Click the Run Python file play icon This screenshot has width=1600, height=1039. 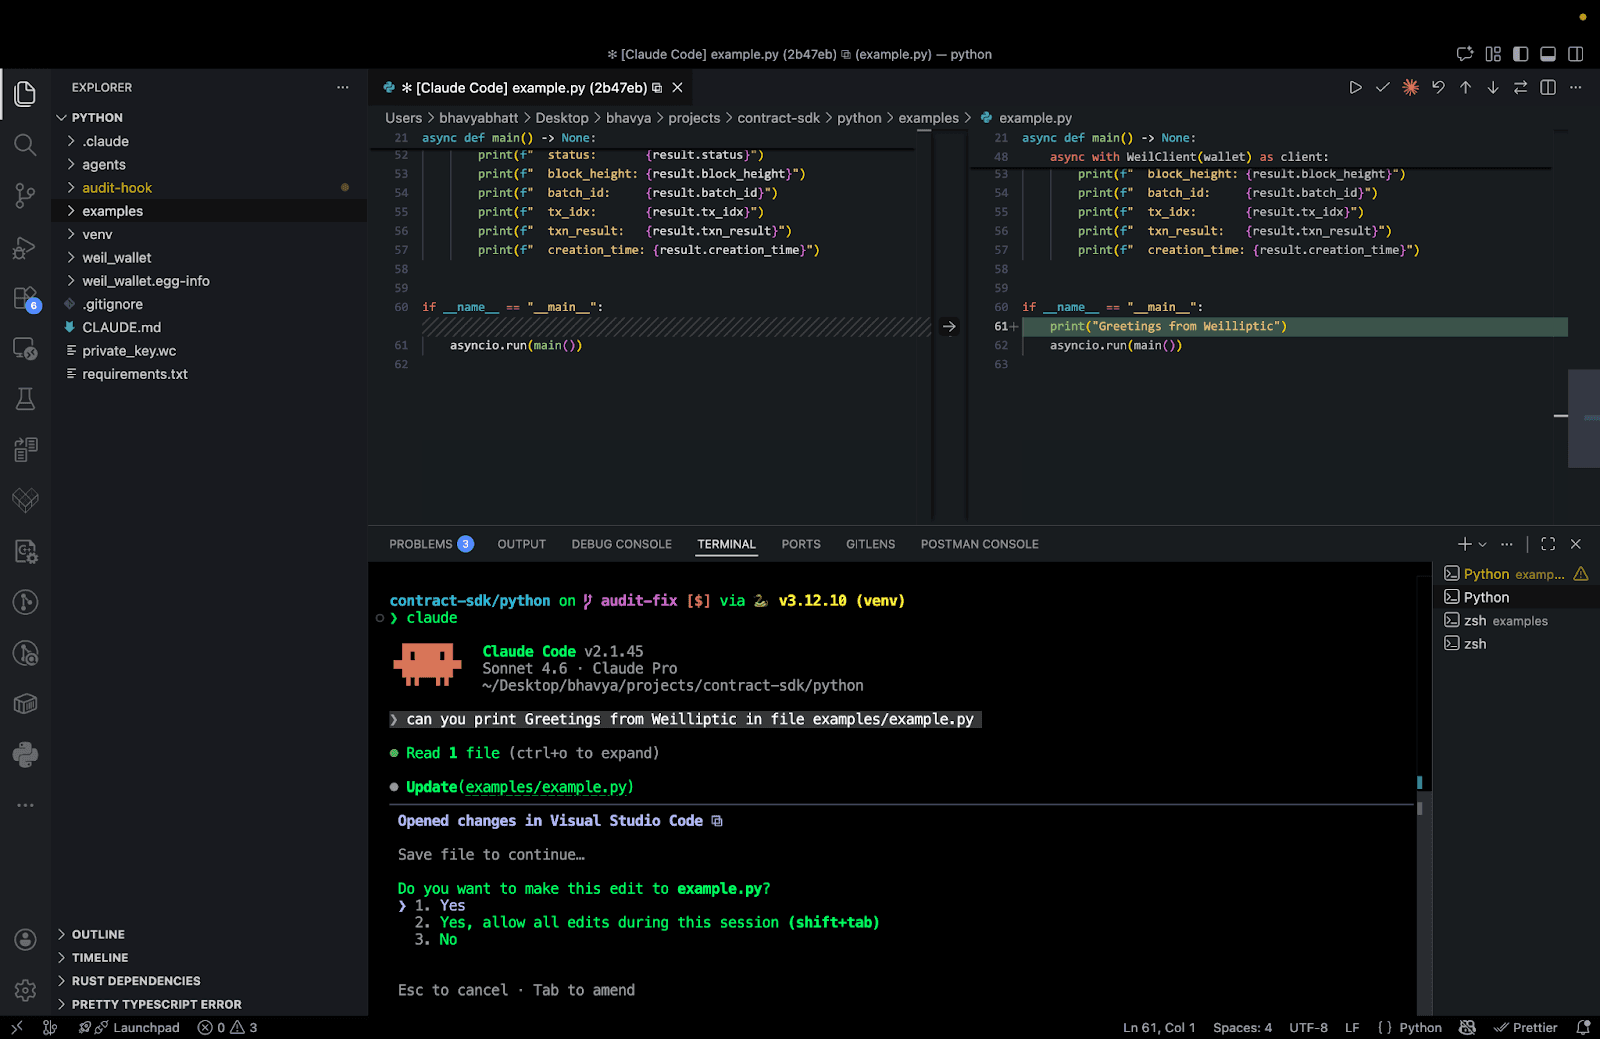click(x=1355, y=88)
